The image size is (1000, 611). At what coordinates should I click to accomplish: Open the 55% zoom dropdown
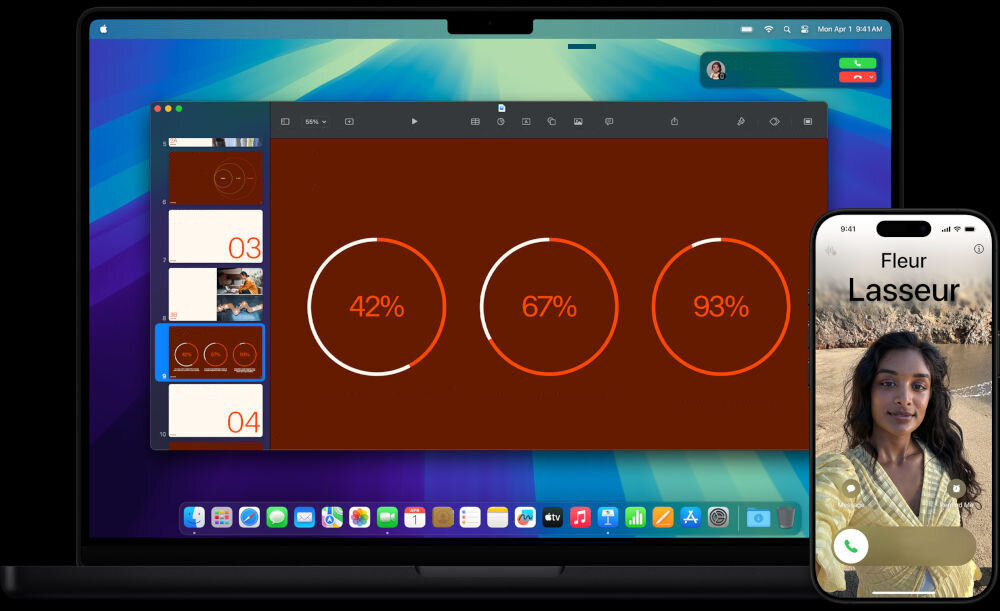pos(315,122)
